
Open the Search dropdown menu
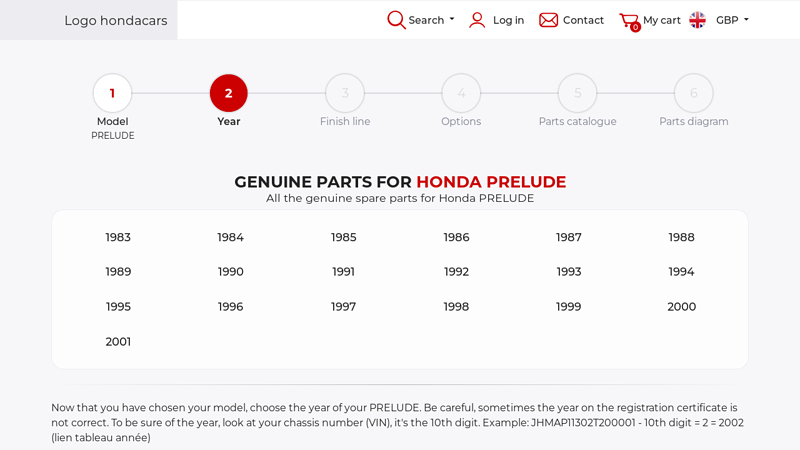point(431,20)
